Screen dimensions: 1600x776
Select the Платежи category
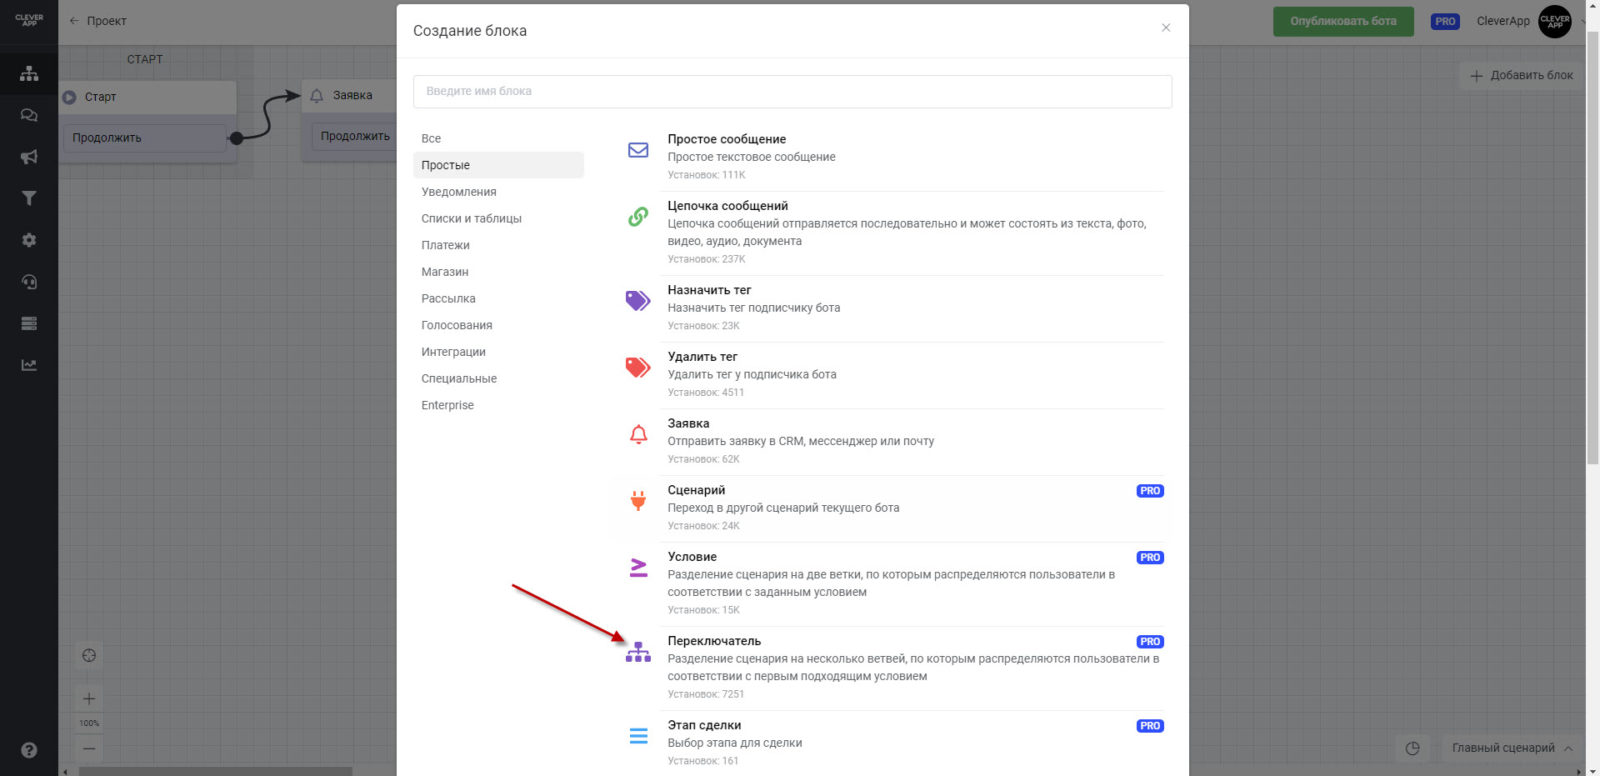445,245
